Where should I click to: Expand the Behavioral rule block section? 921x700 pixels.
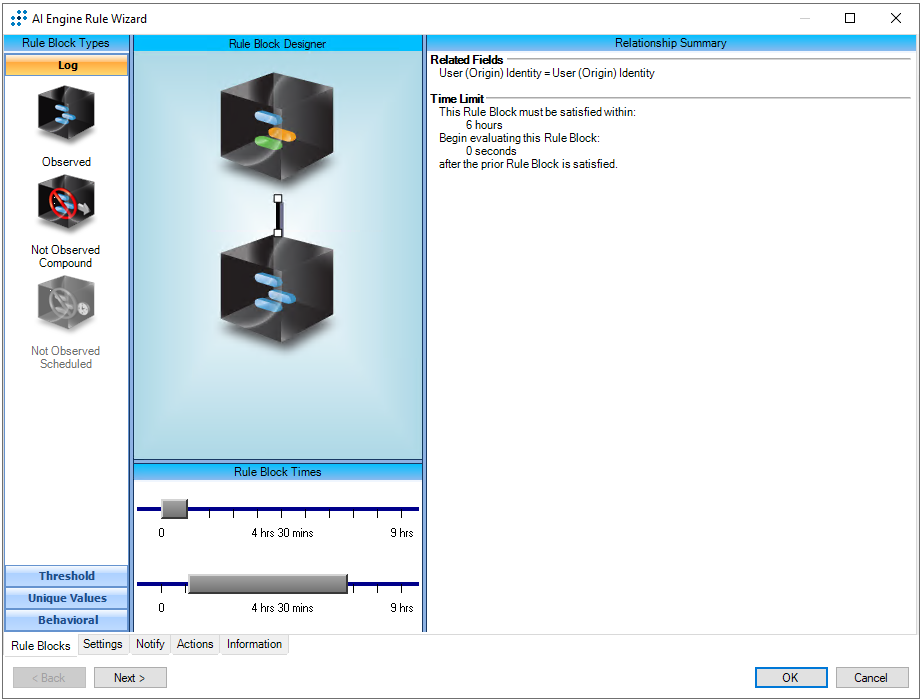click(67, 620)
